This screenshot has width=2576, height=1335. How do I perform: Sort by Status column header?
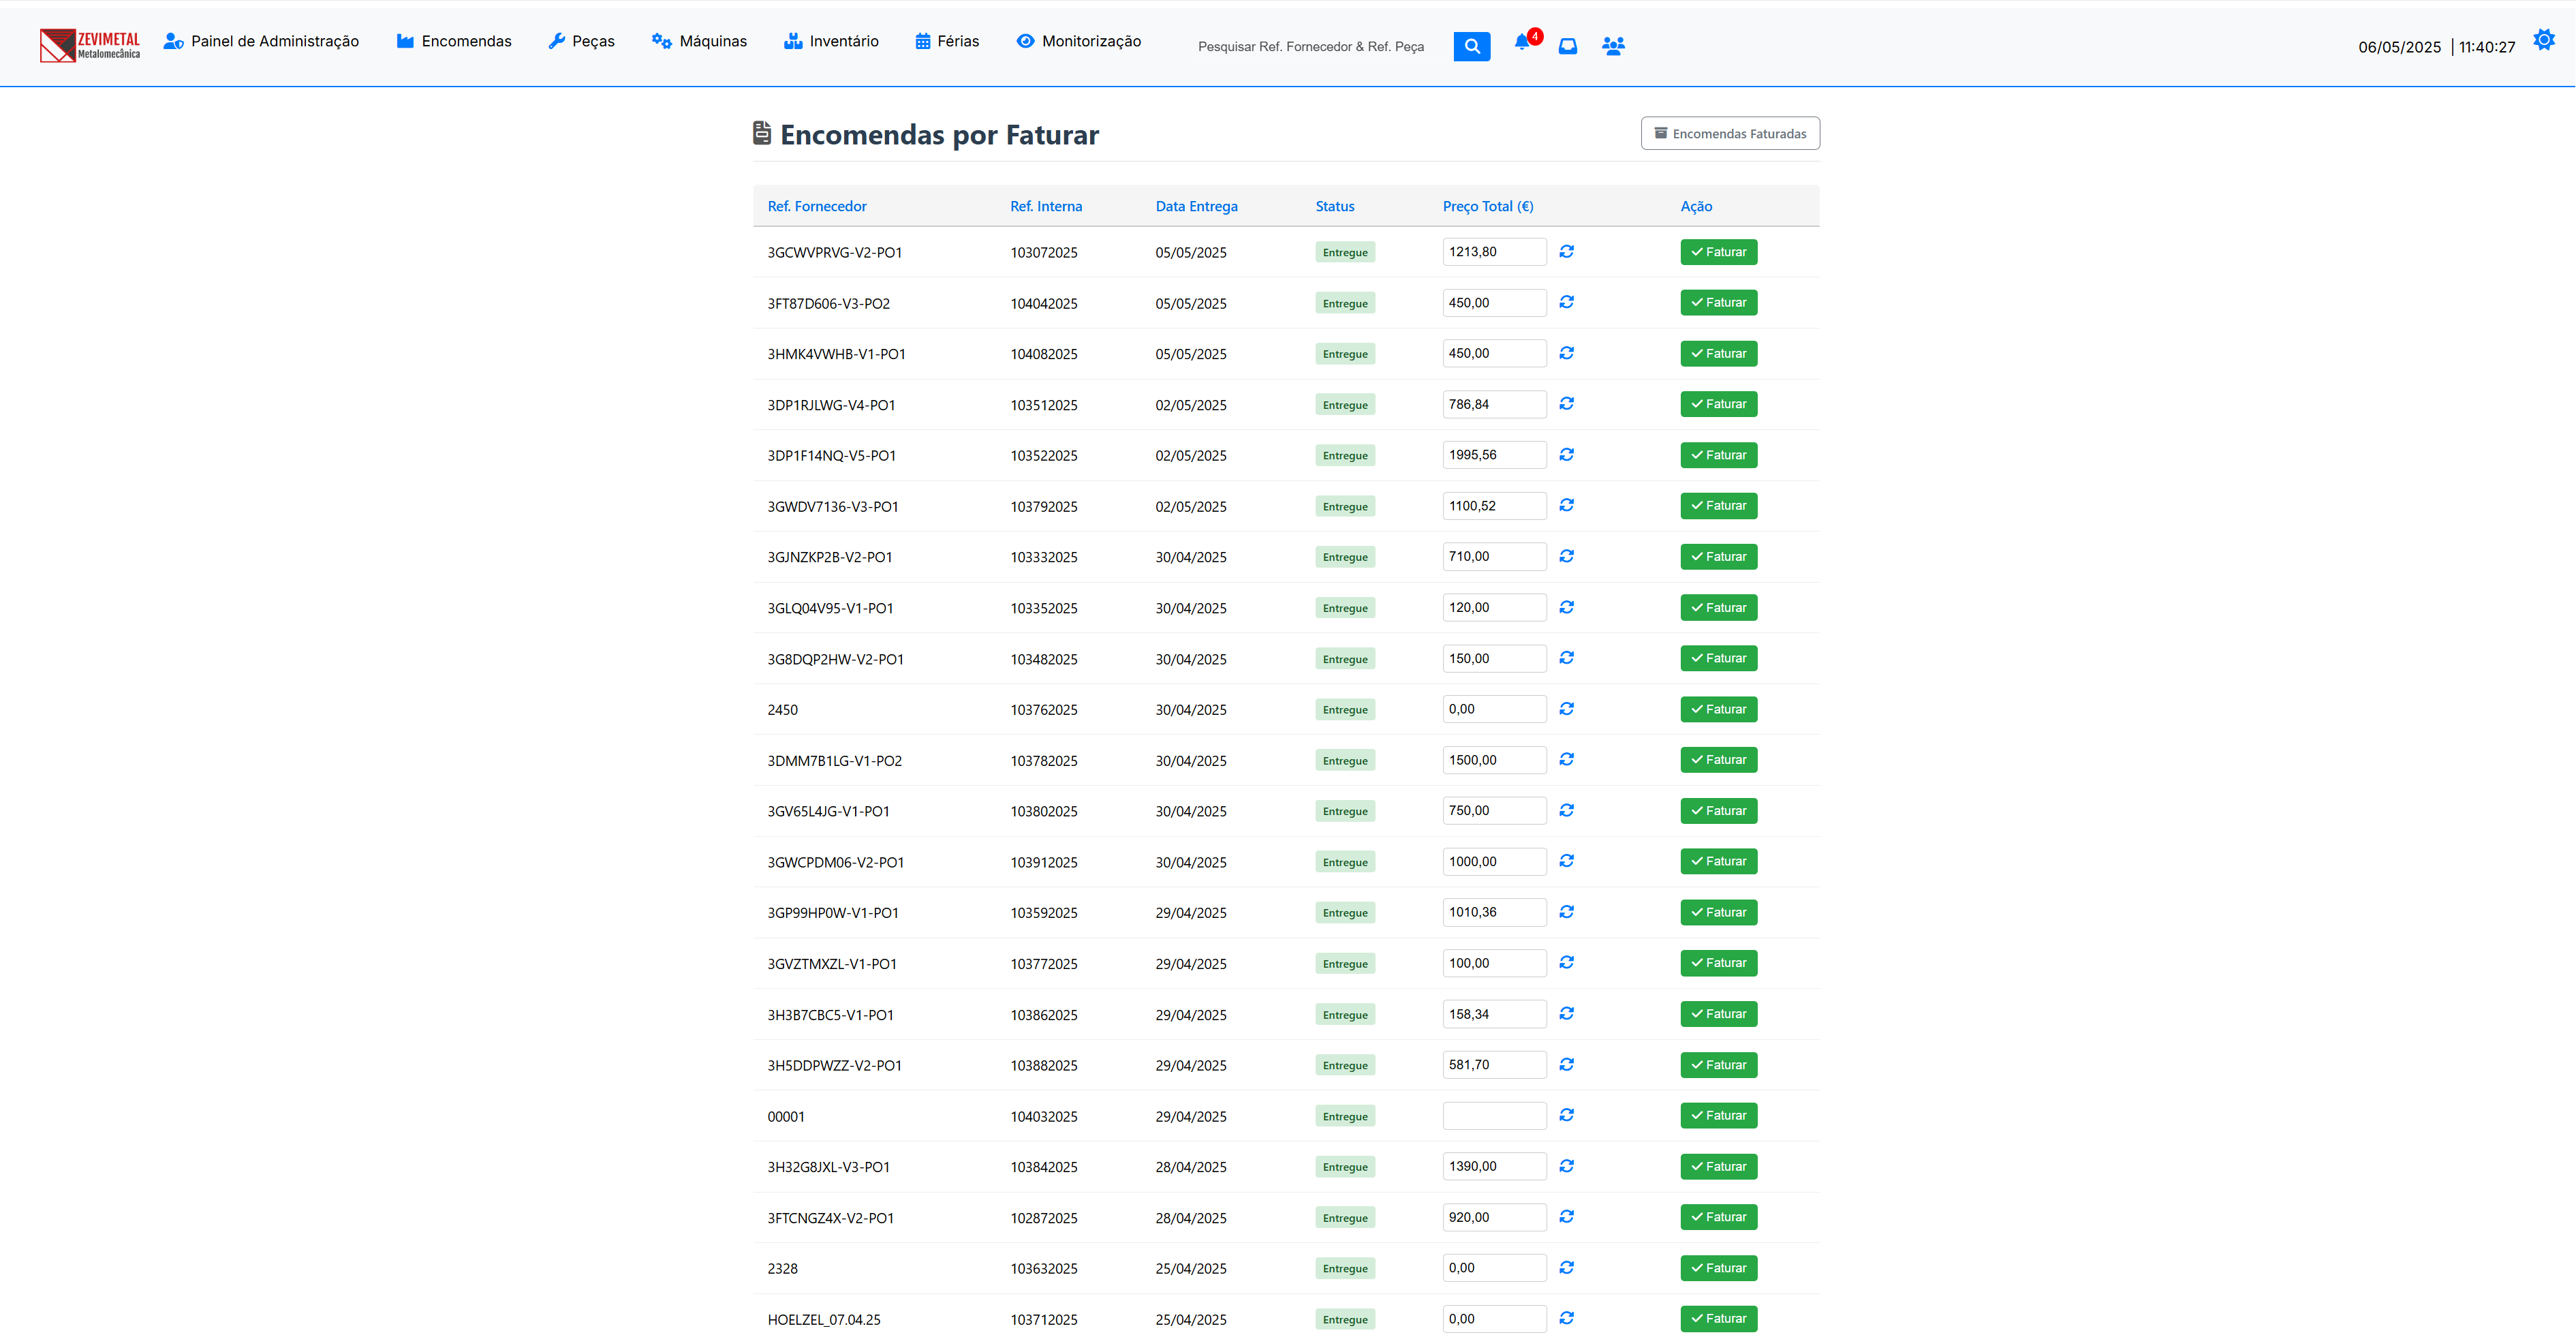tap(1335, 206)
